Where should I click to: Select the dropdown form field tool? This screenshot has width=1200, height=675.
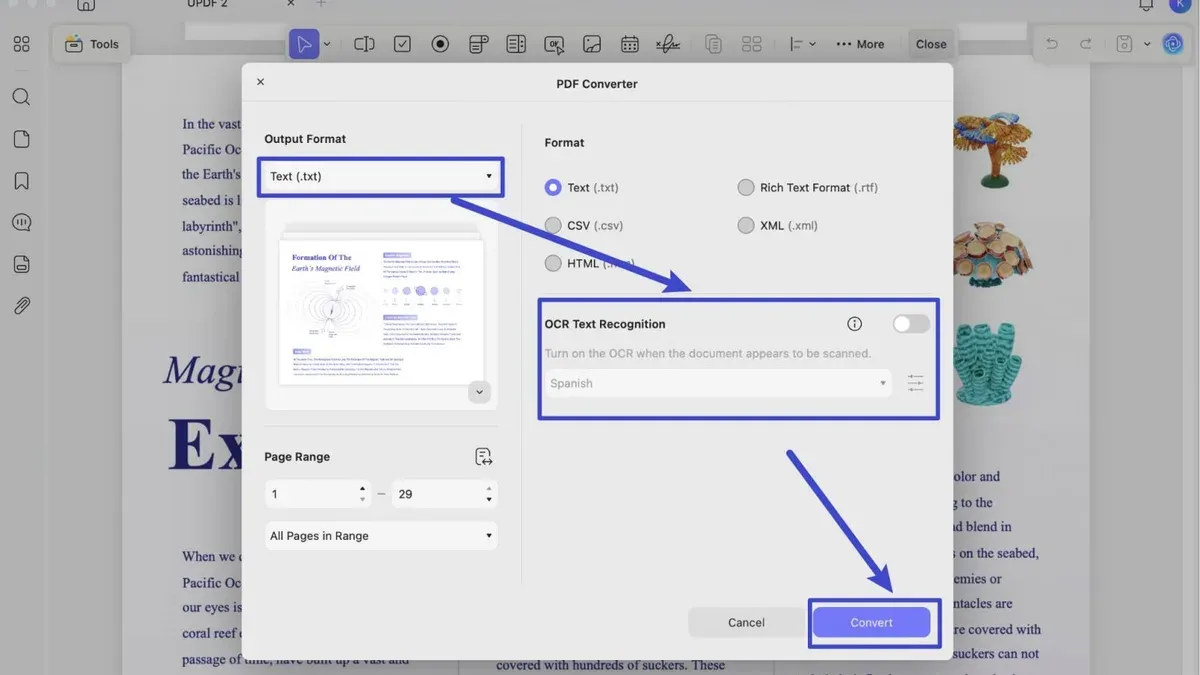[478, 44]
